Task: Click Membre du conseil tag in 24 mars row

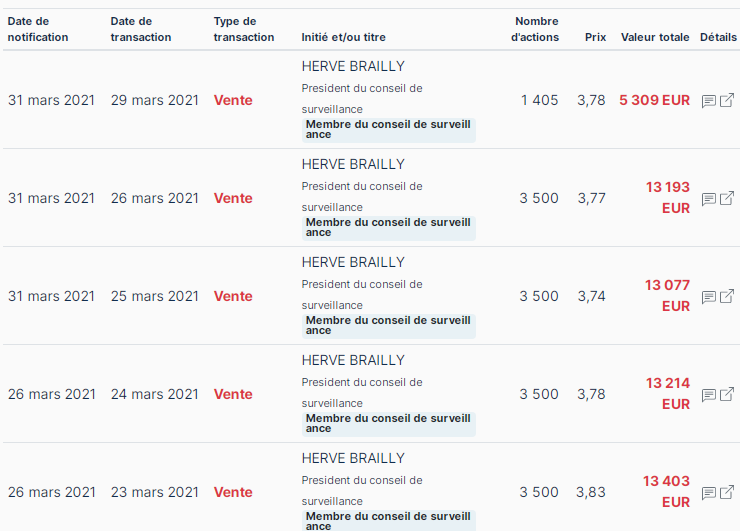Action: [x=389, y=424]
